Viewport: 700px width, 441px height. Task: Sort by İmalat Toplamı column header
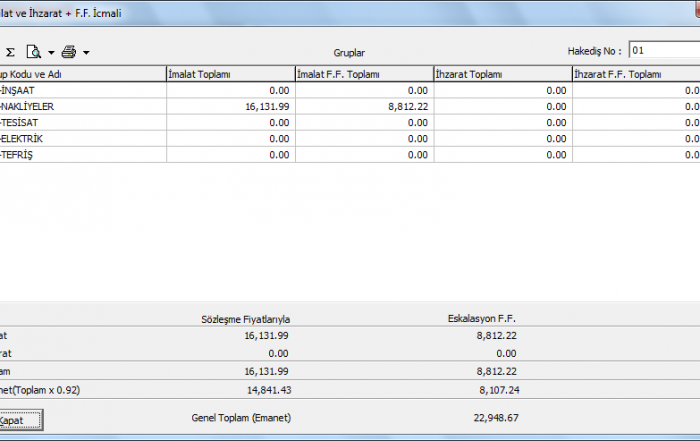pos(229,74)
